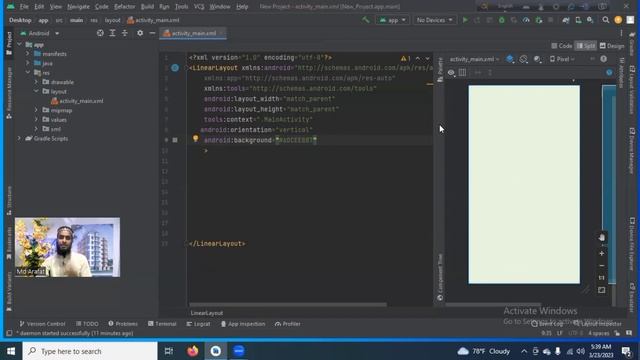Expand the mipmap folder
Screen dimensions: 640x360
click(x=36, y=110)
